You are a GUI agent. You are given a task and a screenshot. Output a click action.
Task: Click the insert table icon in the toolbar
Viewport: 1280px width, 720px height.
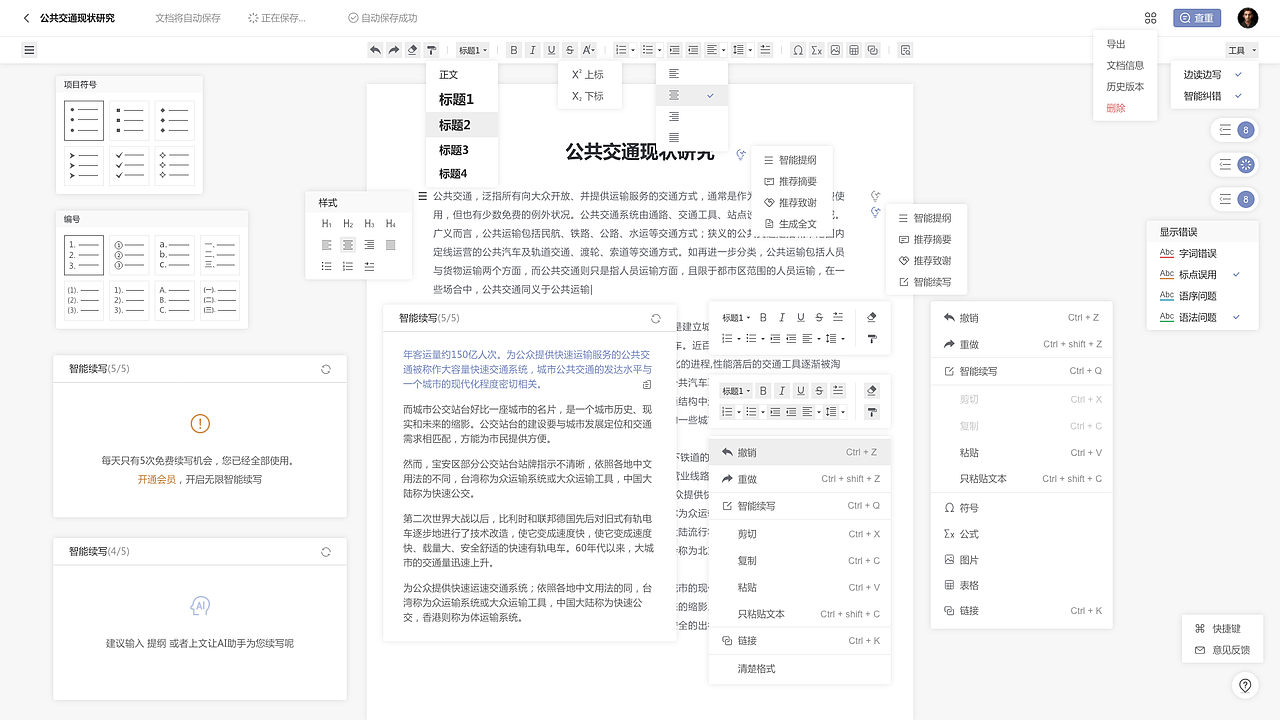pyautogui.click(x=852, y=49)
